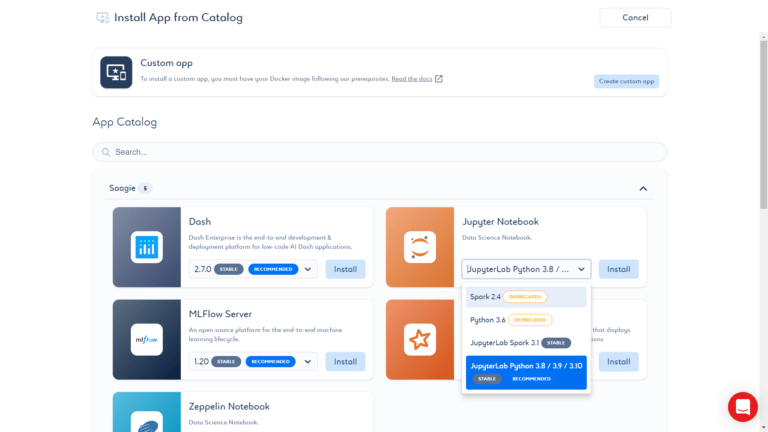Click the Saagie section title
This screenshot has height=432, width=768.
click(x=122, y=188)
